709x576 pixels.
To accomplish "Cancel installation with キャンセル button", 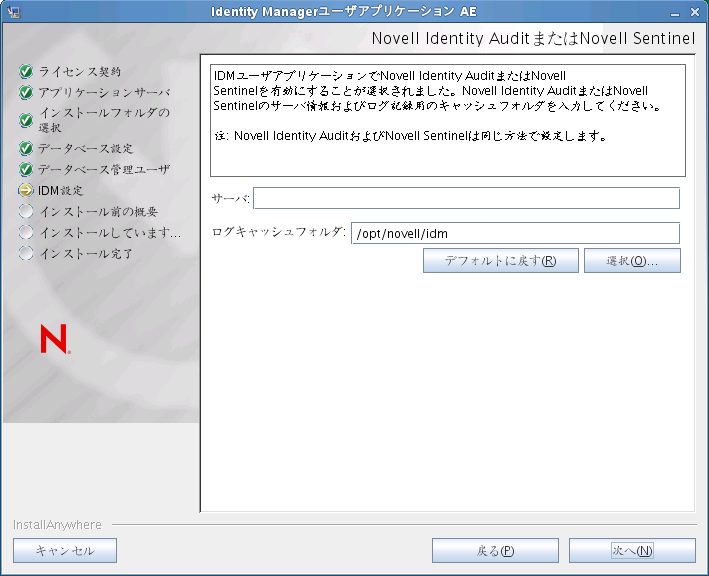I will pyautogui.click(x=65, y=550).
